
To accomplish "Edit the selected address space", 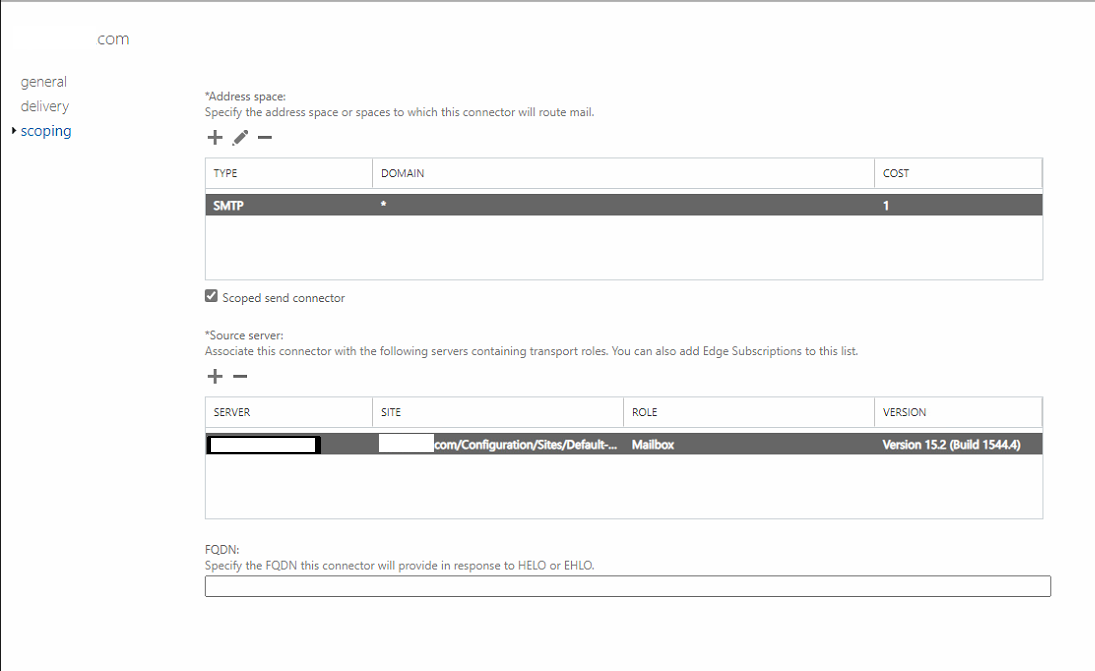I will click(x=239, y=137).
